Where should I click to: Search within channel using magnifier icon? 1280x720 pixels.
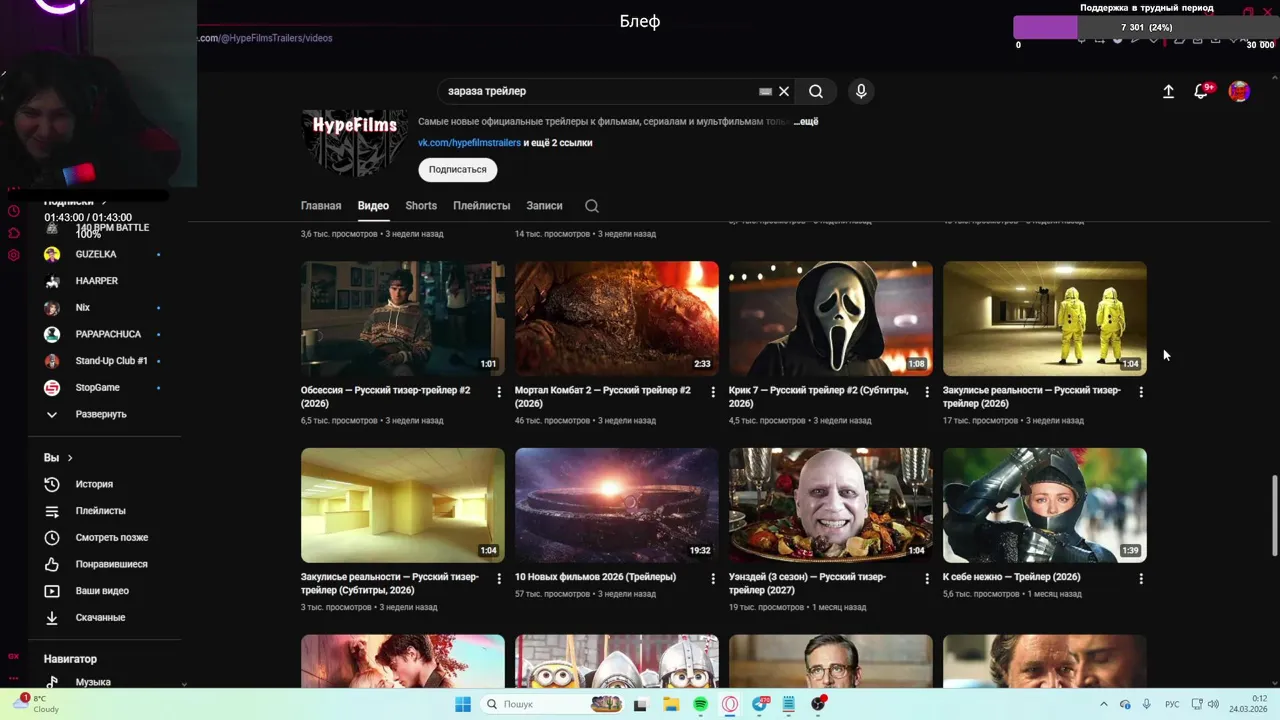(x=592, y=206)
